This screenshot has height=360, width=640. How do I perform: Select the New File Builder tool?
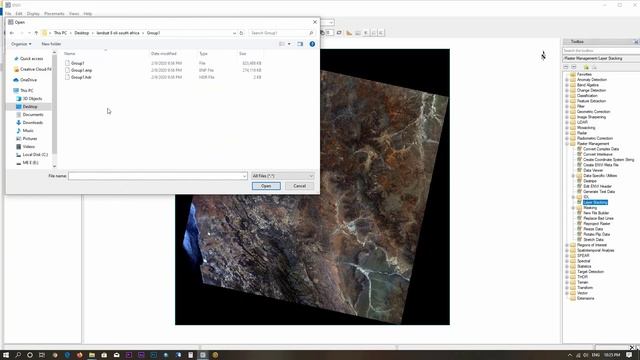596,213
